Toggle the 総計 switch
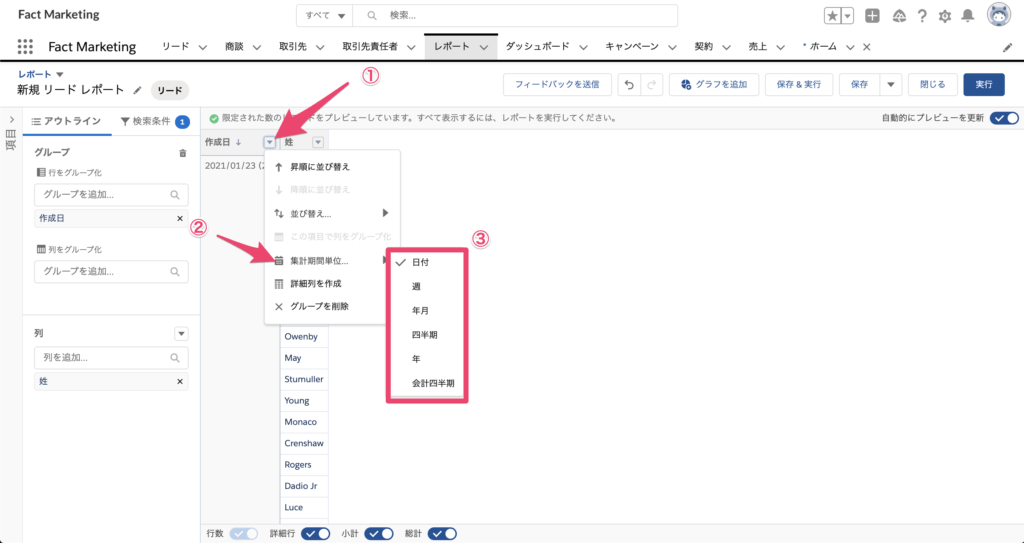1024x543 pixels. (x=442, y=534)
